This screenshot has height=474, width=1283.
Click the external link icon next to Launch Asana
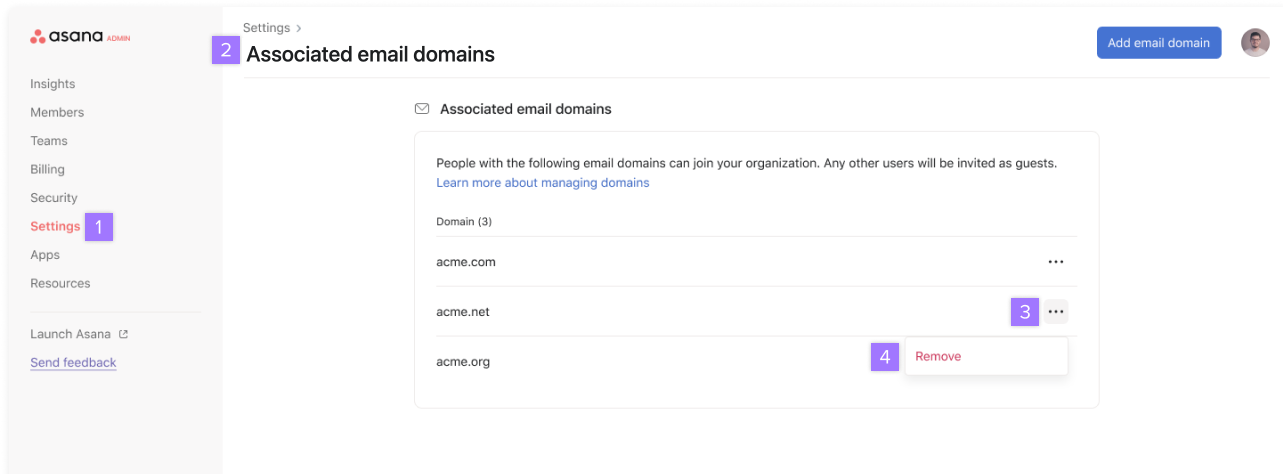123,334
